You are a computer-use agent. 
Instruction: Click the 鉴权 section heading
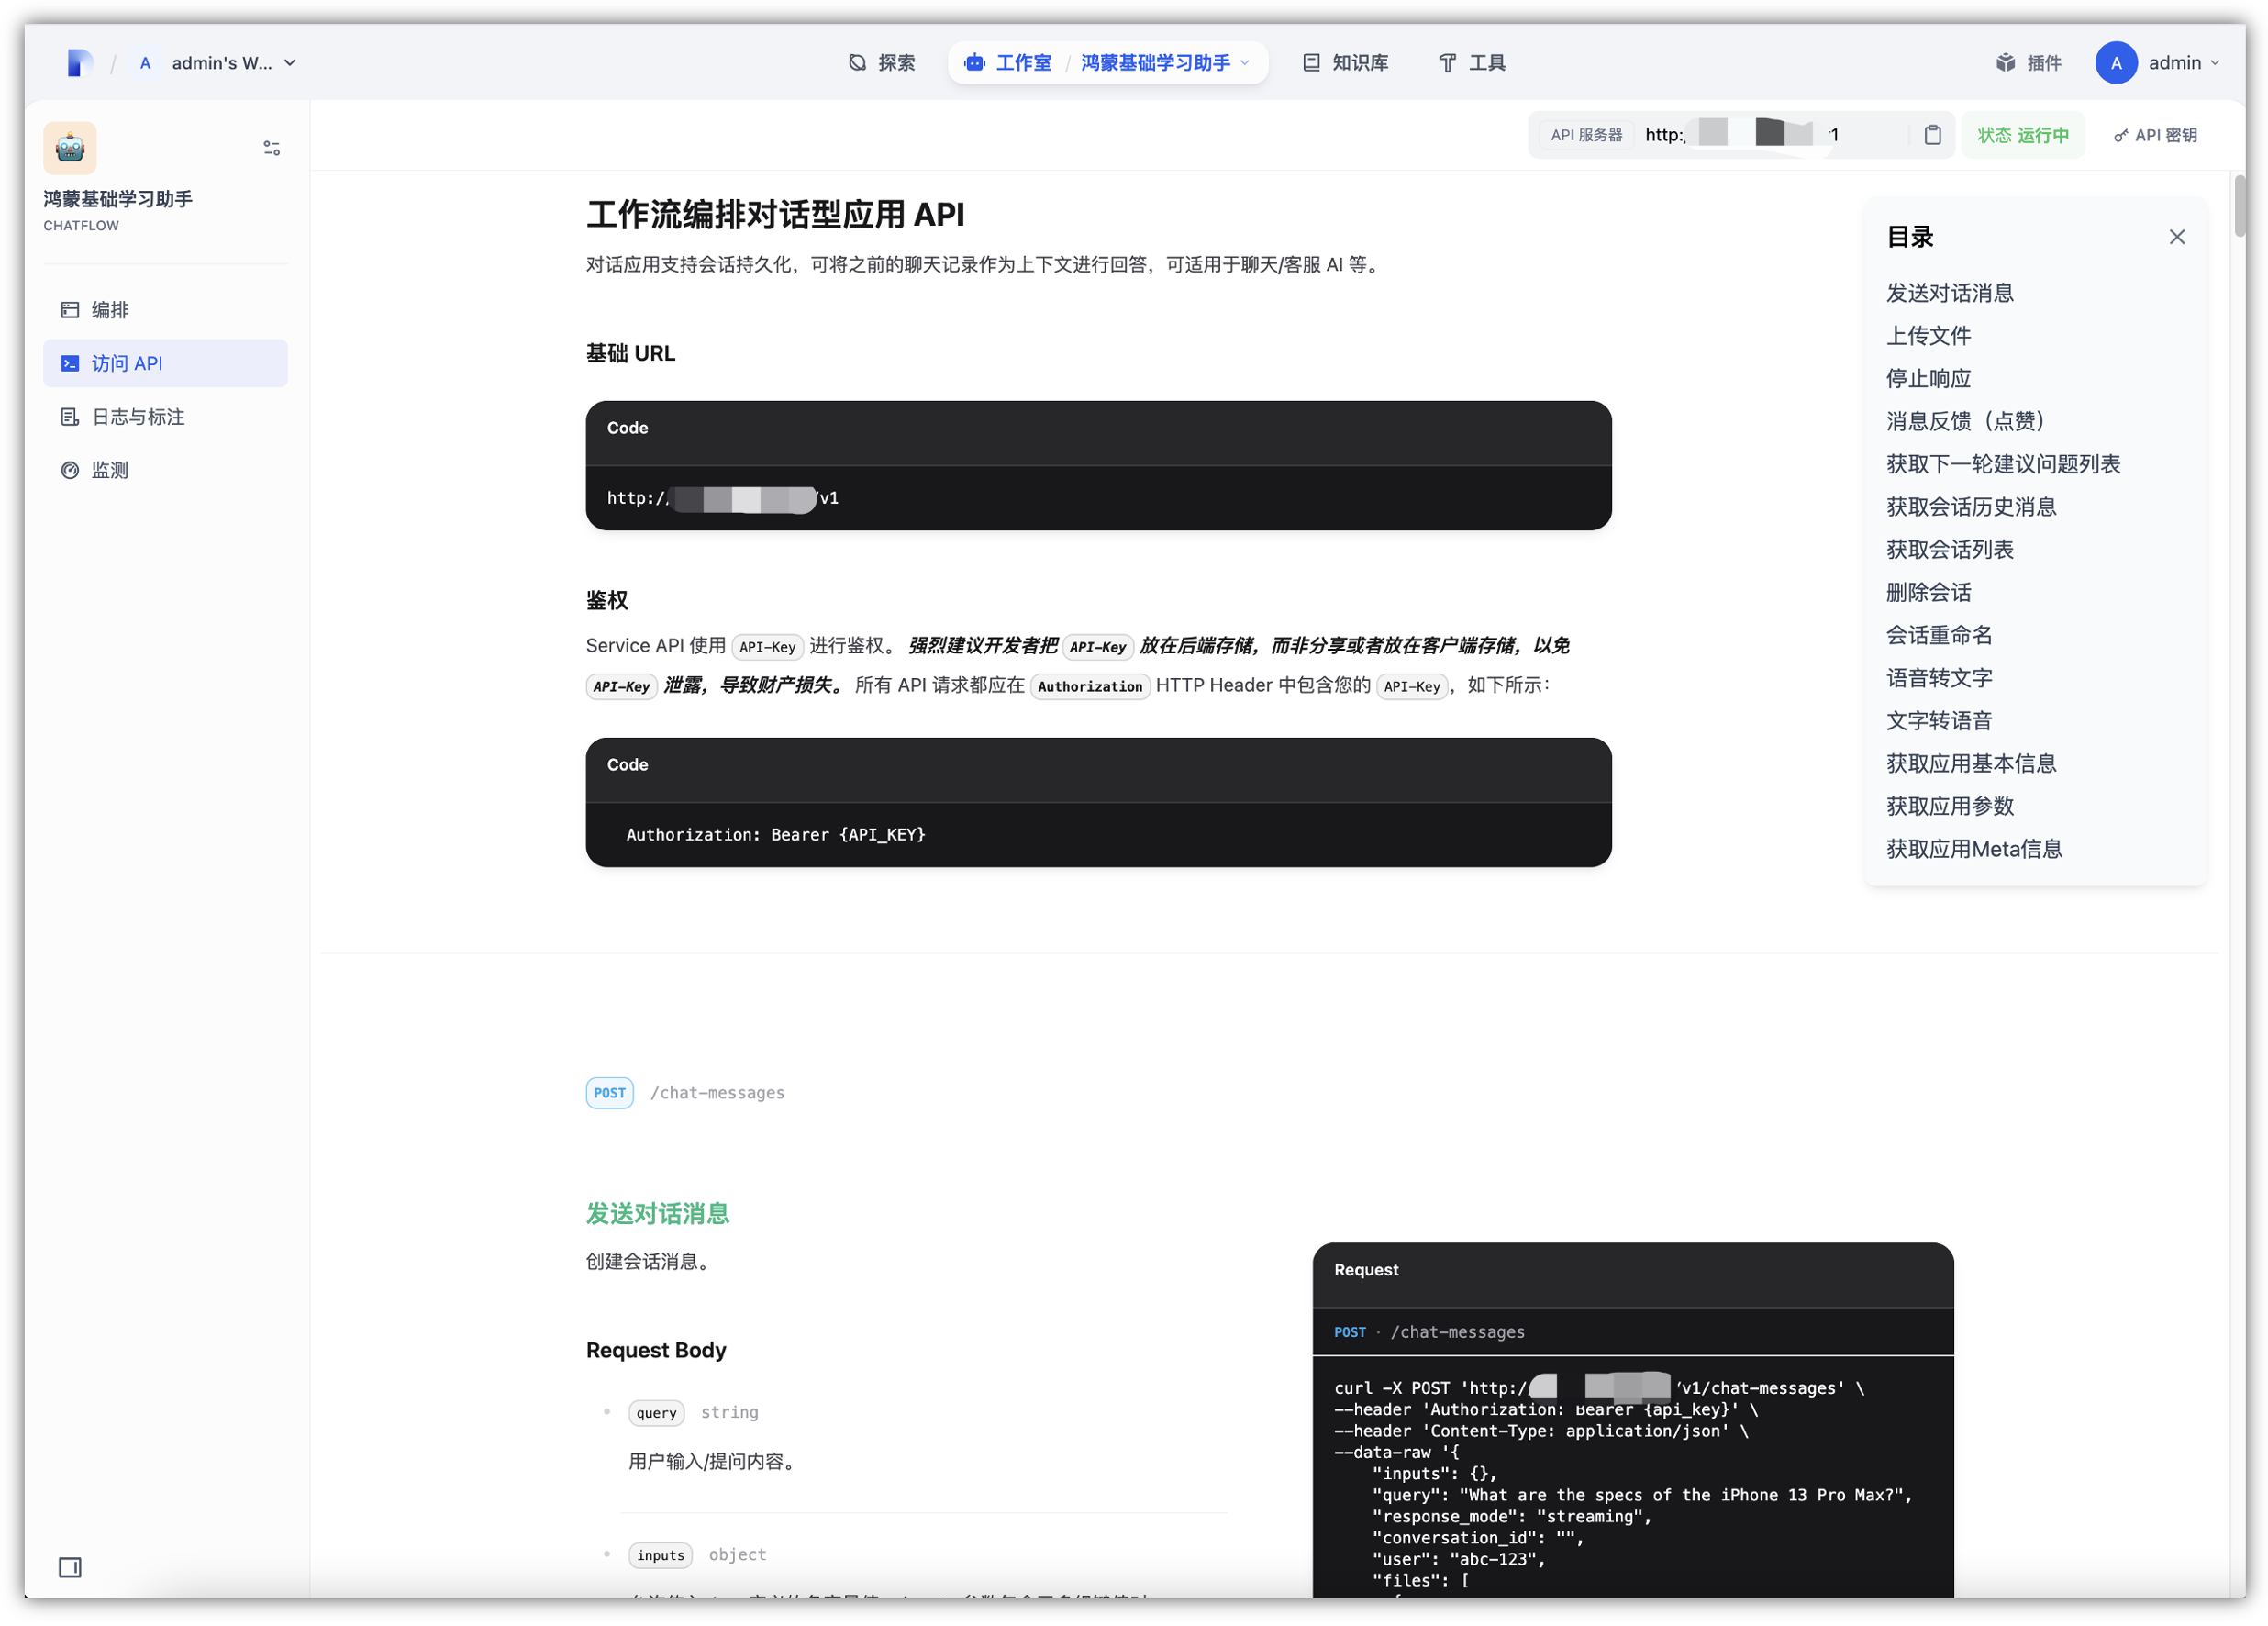coord(607,601)
